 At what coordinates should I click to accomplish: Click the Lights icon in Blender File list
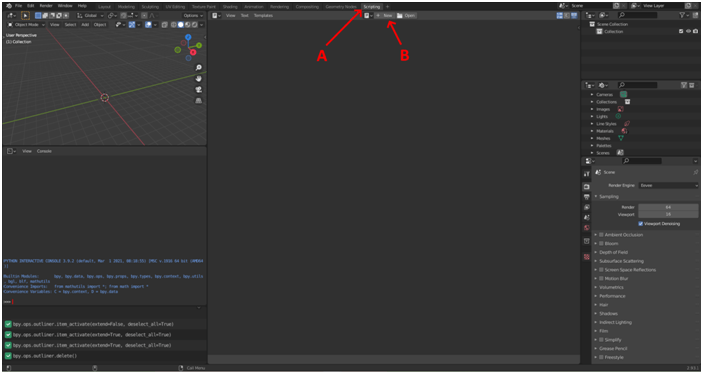pyautogui.click(x=618, y=116)
